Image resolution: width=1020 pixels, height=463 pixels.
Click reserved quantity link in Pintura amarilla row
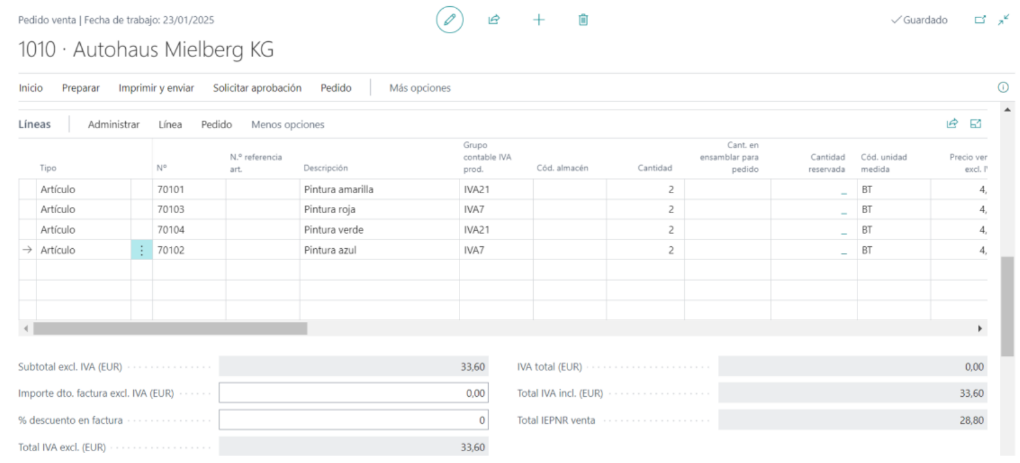pos(844,192)
